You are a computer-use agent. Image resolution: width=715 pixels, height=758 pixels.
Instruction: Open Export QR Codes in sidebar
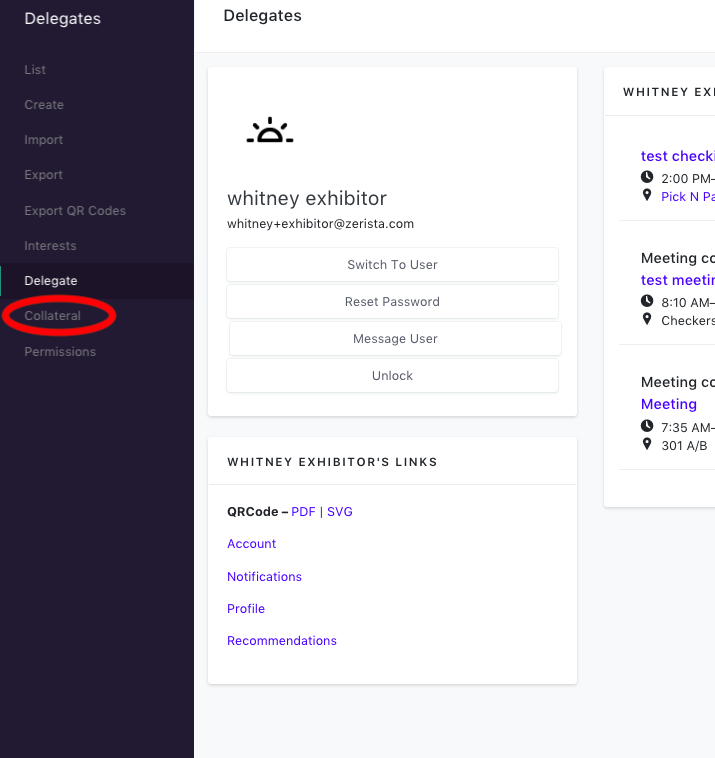point(75,211)
